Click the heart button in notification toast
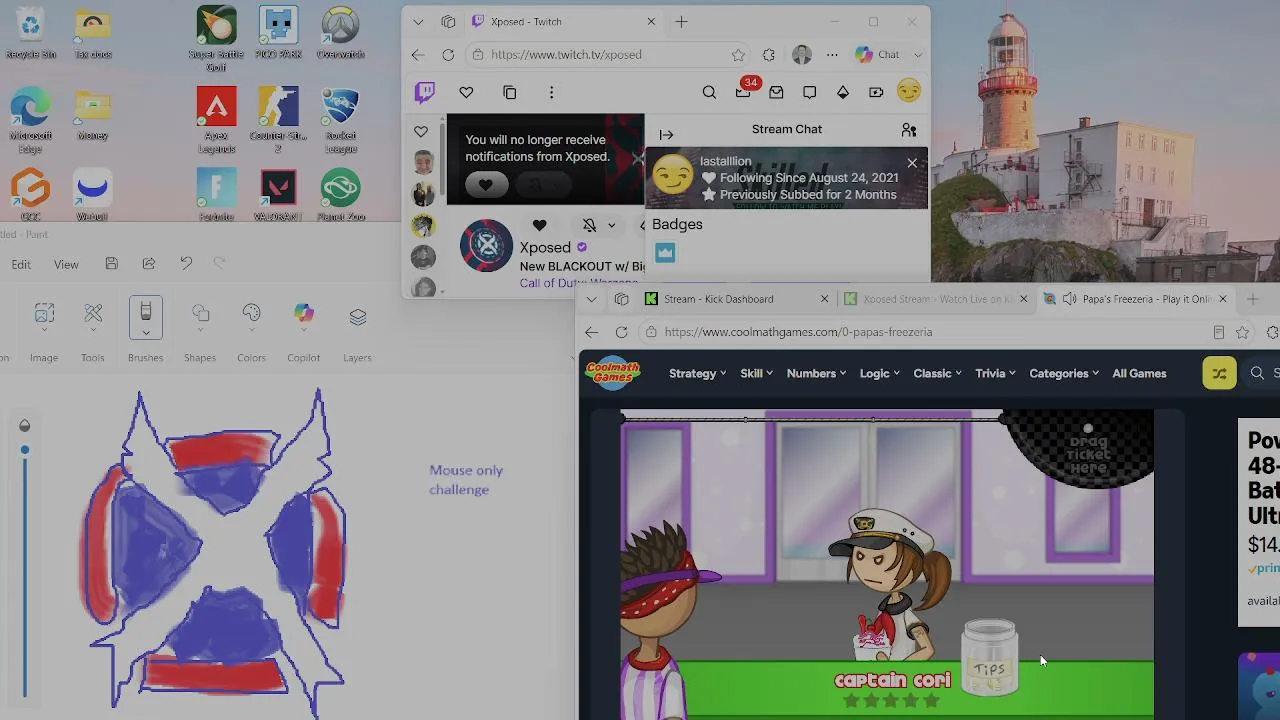The width and height of the screenshot is (1280, 720). [x=486, y=185]
